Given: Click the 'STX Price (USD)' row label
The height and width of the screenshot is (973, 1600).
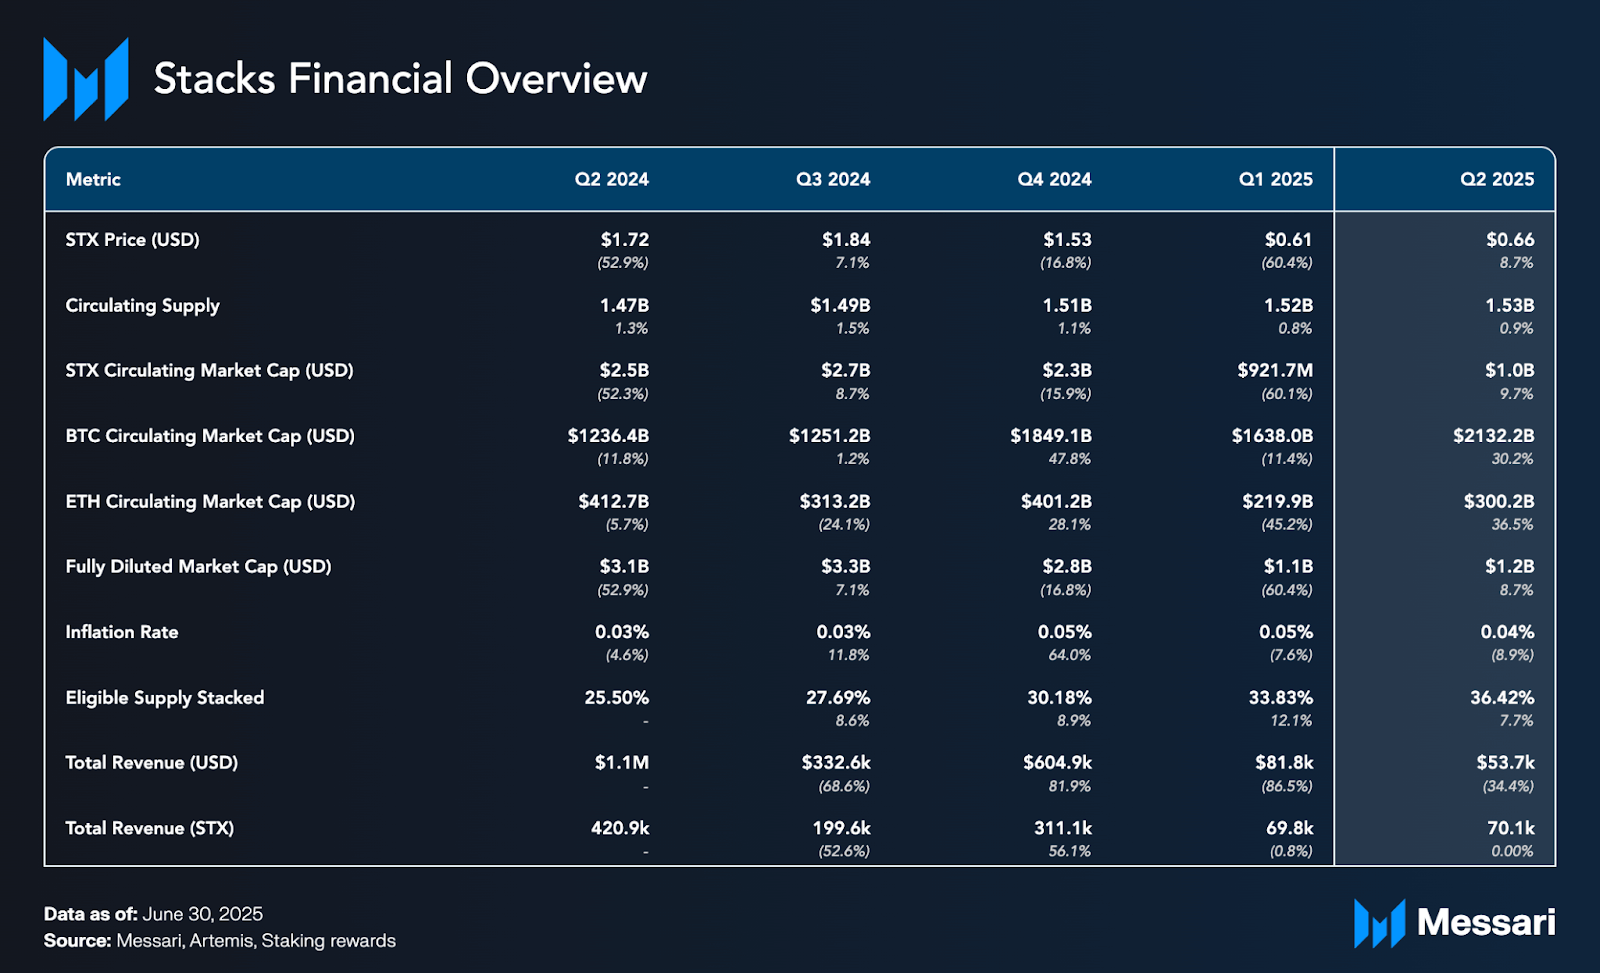Looking at the screenshot, I should click(x=132, y=240).
